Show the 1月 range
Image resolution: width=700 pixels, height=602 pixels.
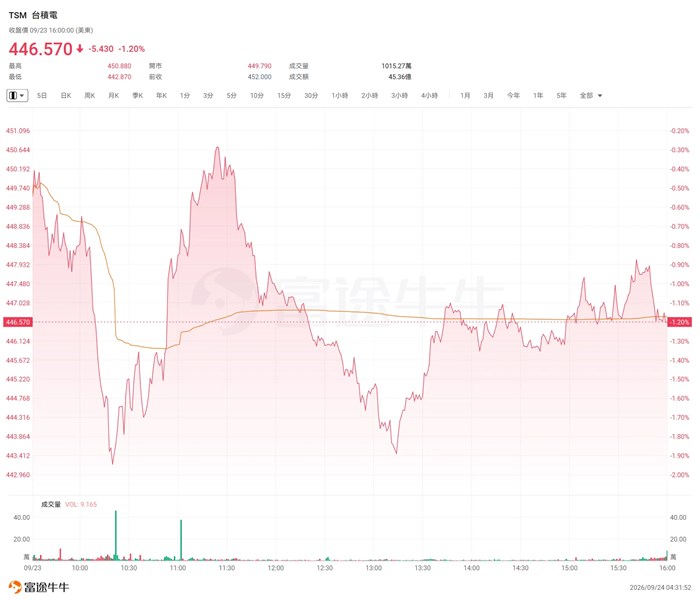[465, 96]
